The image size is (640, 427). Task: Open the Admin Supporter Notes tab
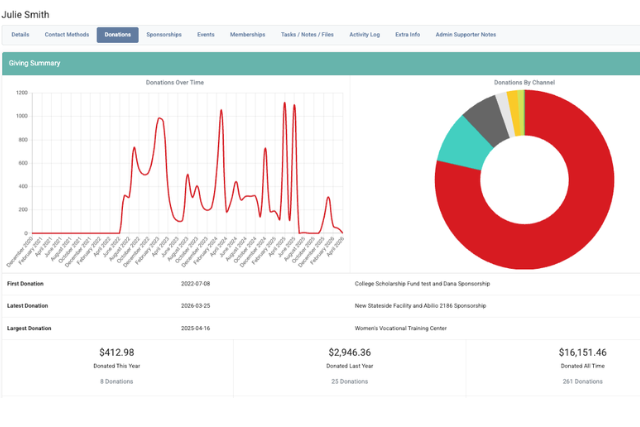(x=465, y=35)
